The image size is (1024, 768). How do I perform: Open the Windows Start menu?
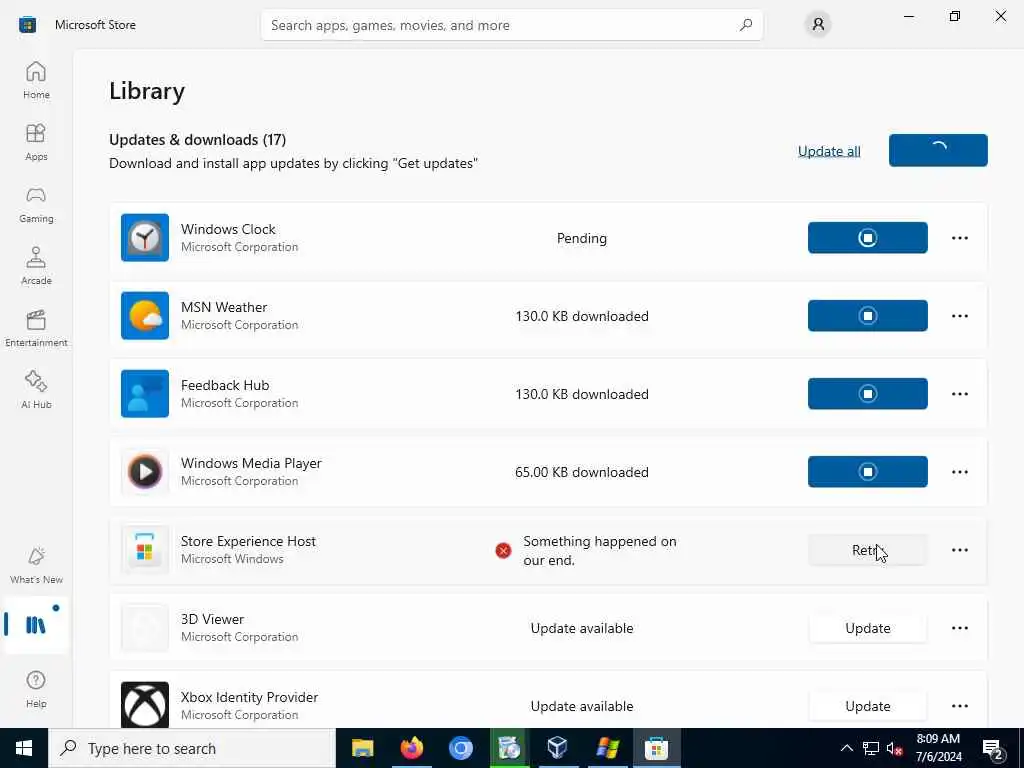pos(24,748)
